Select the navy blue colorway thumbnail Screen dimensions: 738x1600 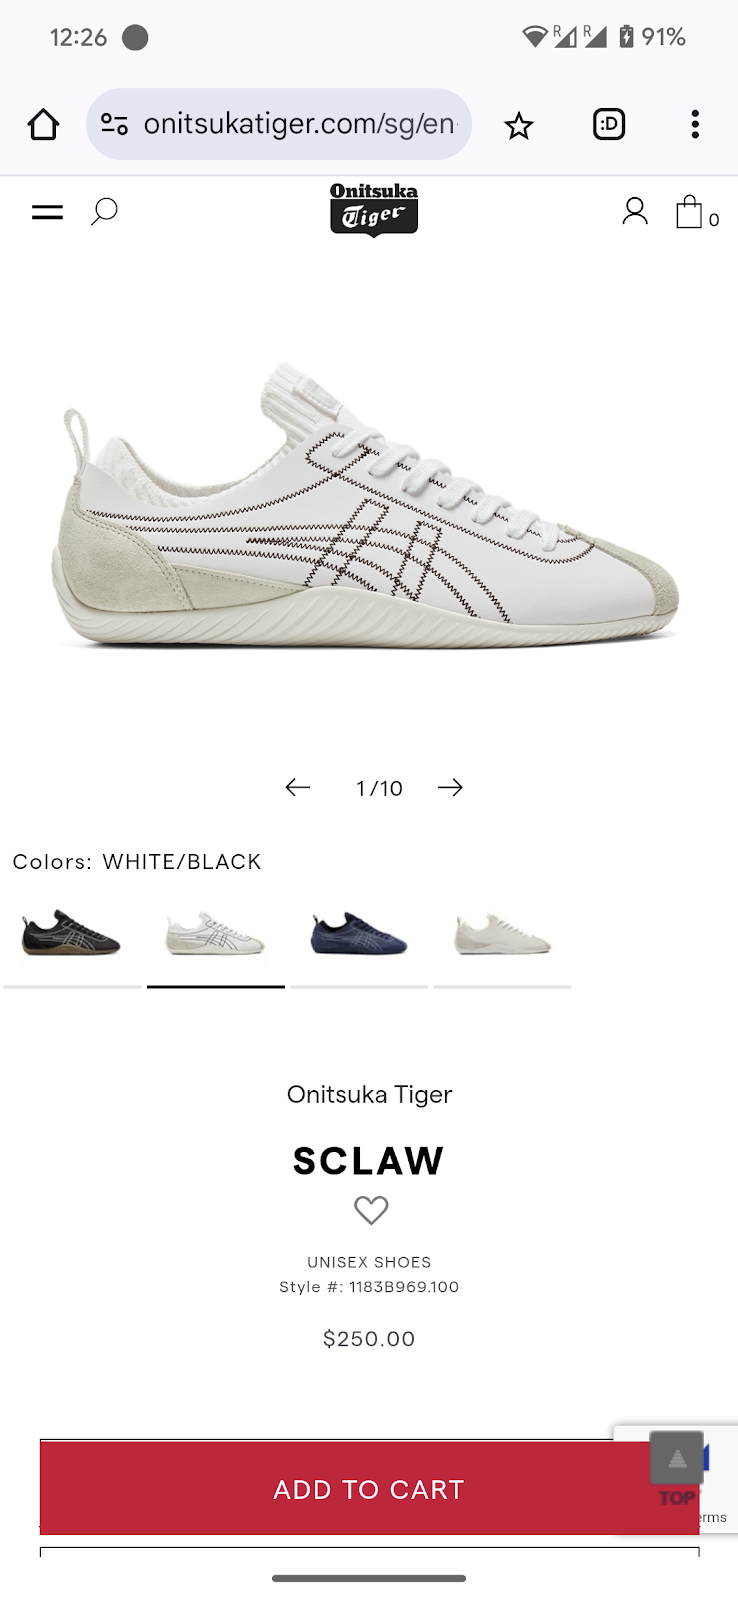click(x=359, y=933)
